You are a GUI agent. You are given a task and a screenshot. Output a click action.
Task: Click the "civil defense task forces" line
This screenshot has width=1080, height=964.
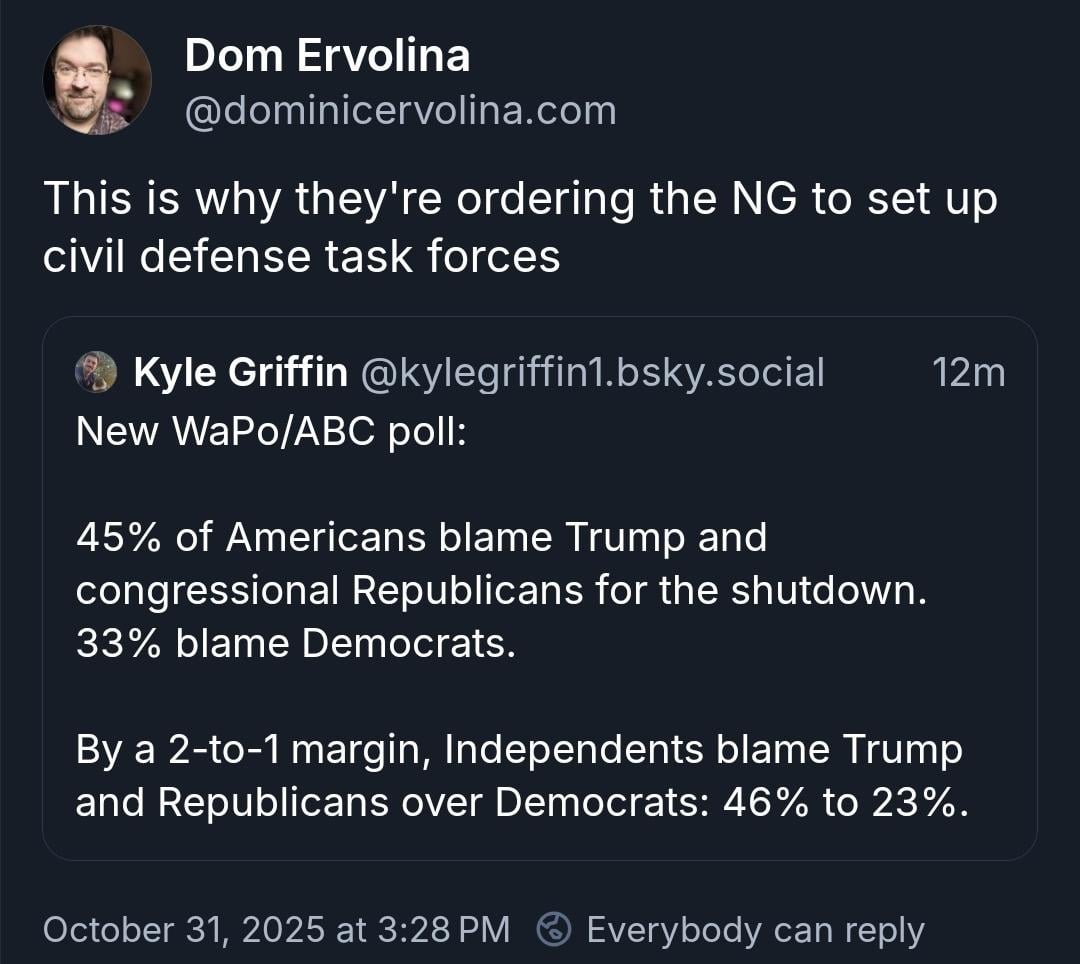pos(301,257)
